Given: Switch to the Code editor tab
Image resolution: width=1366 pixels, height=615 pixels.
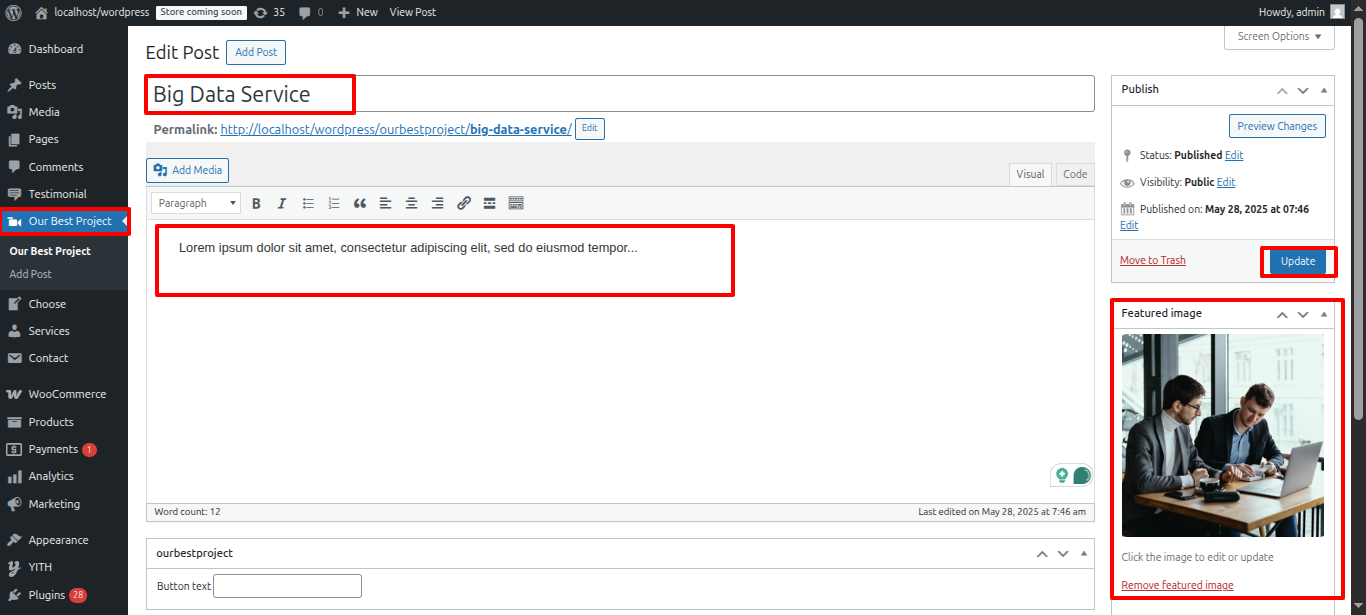Looking at the screenshot, I should 1075,174.
